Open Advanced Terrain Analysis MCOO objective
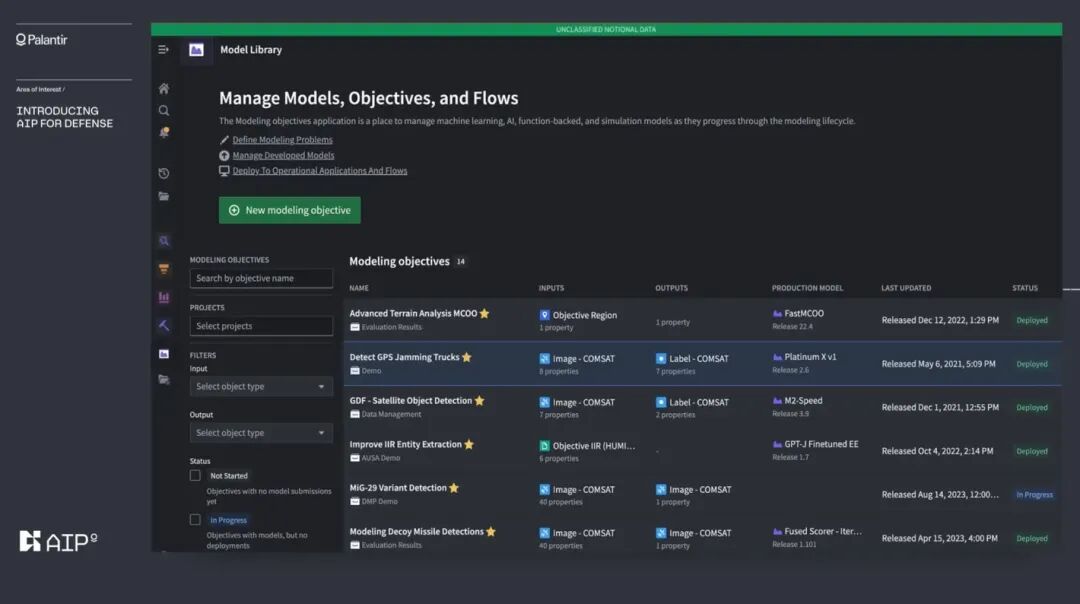This screenshot has width=1080, height=604. (x=413, y=313)
